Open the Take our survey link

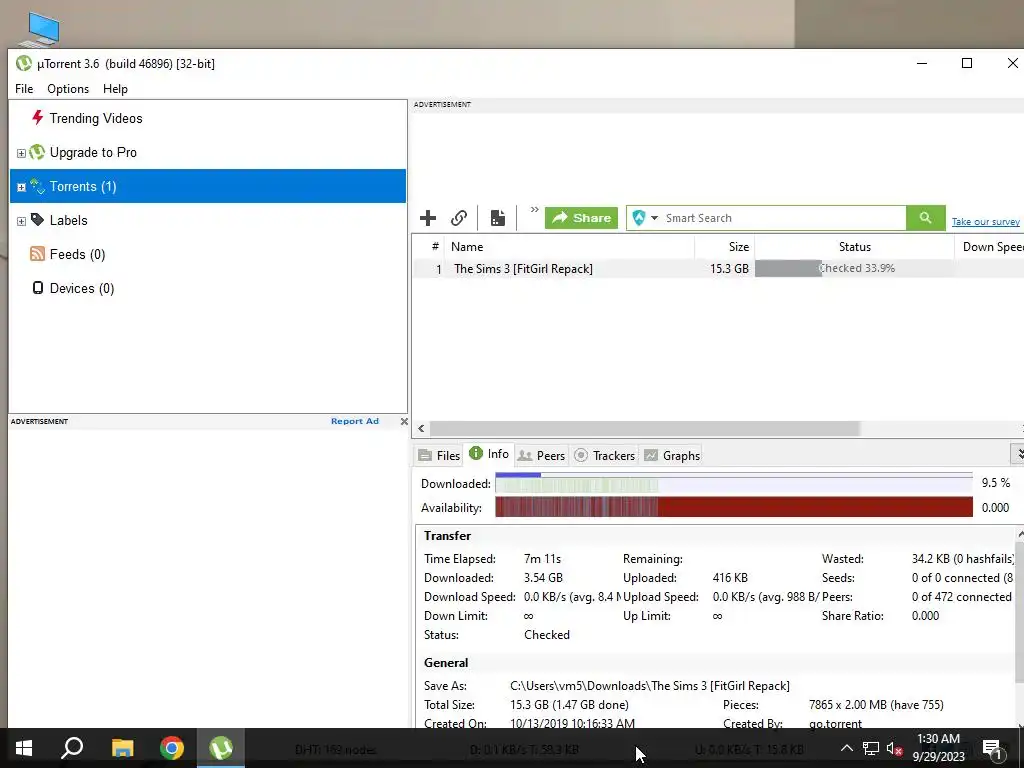pyautogui.click(x=985, y=222)
